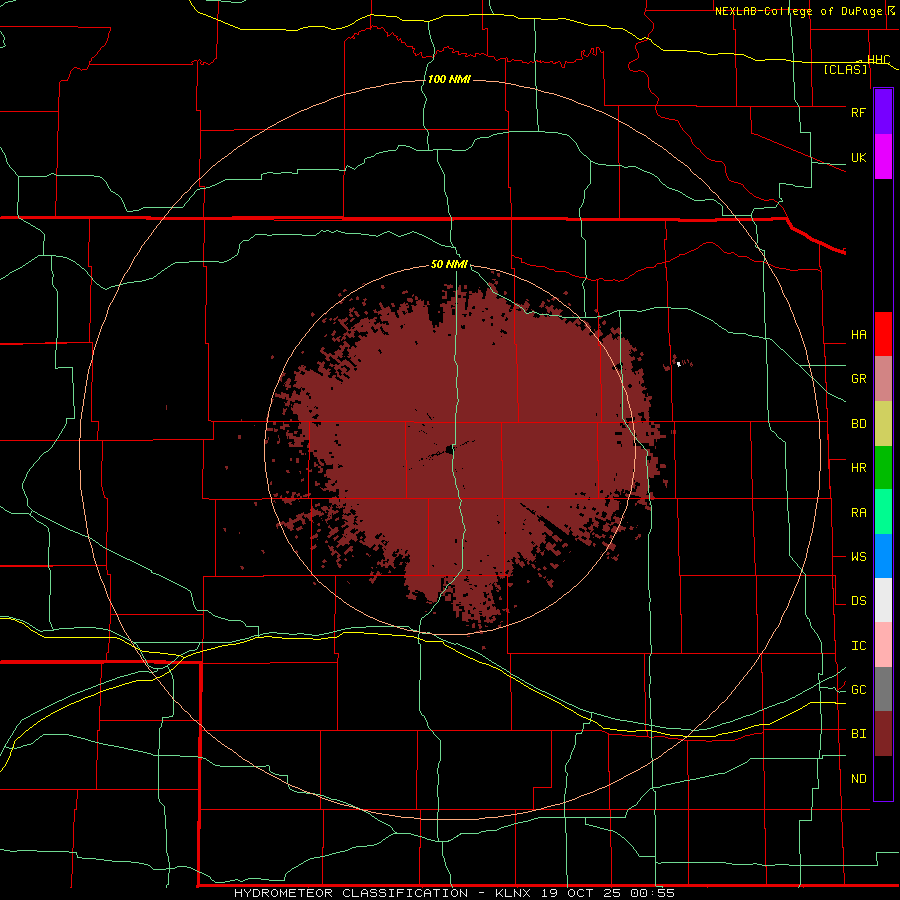Viewport: 900px width, 900px height.
Task: Click the red HA color swatch
Action: [883, 334]
